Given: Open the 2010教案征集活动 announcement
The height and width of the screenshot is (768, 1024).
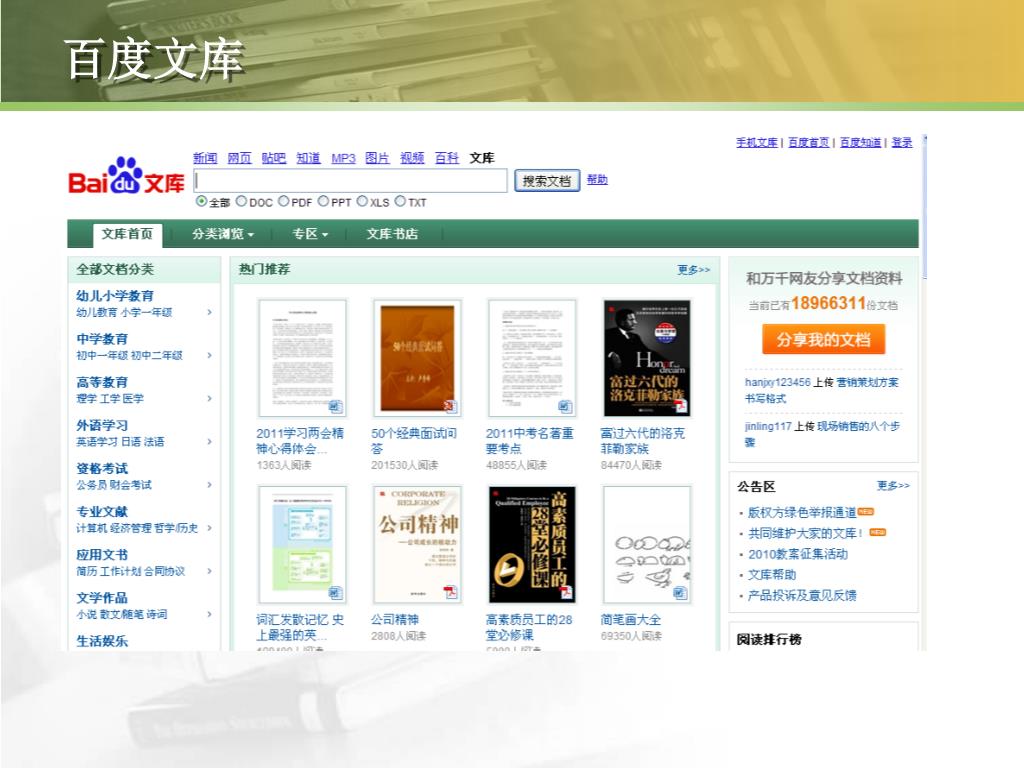Looking at the screenshot, I should 798,554.
